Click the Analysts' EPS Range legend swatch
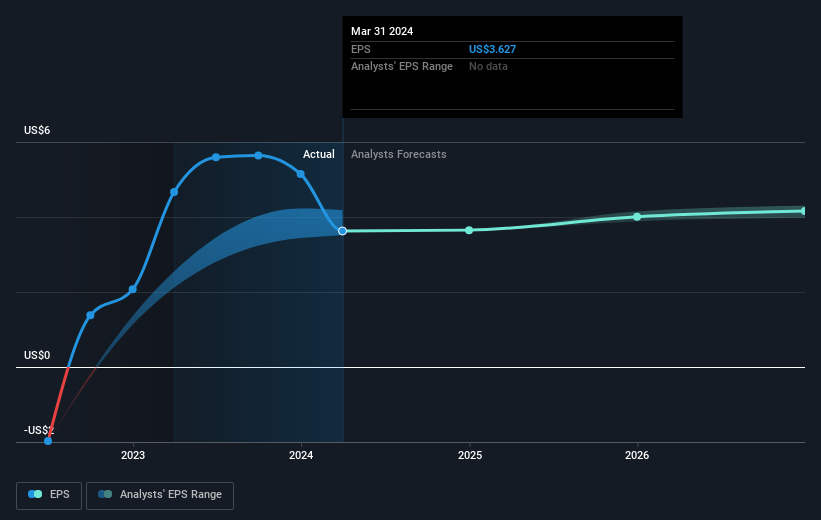821x520 pixels. [105, 494]
